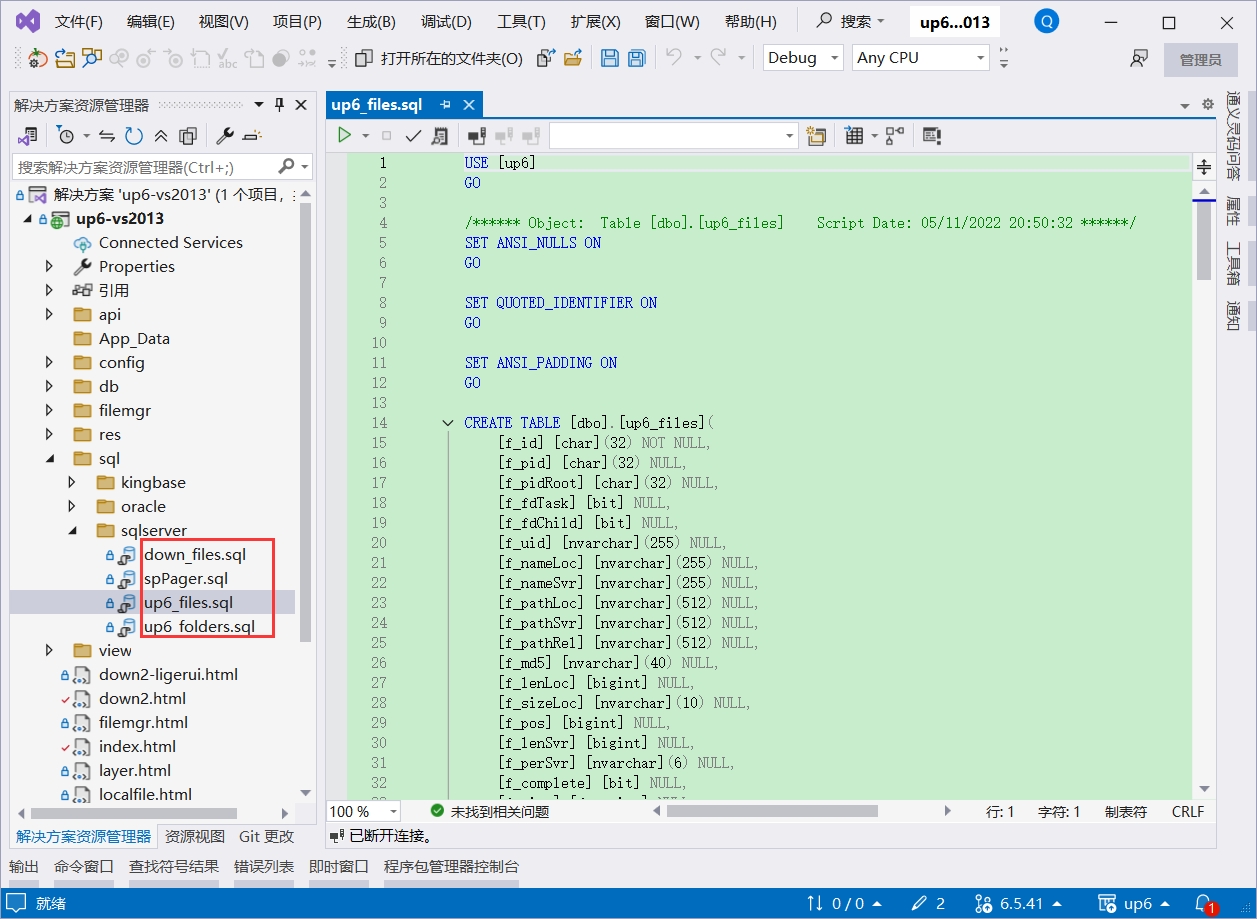Screen dimensions: 1257x919
Task: Toggle the Solution Explorer auto-hide pin
Action: point(279,105)
